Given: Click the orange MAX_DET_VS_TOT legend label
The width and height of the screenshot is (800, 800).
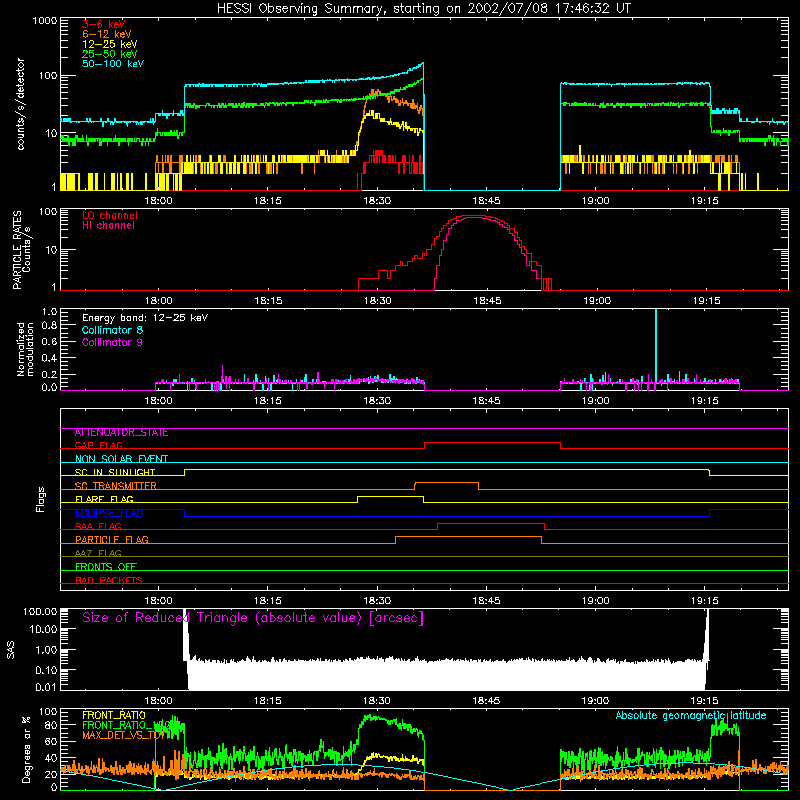Looking at the screenshot, I should [x=123, y=735].
